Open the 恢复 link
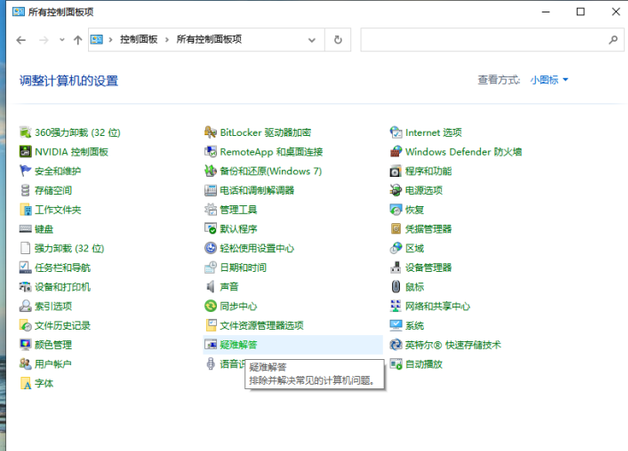This screenshot has height=451, width=628. pyautogui.click(x=415, y=209)
